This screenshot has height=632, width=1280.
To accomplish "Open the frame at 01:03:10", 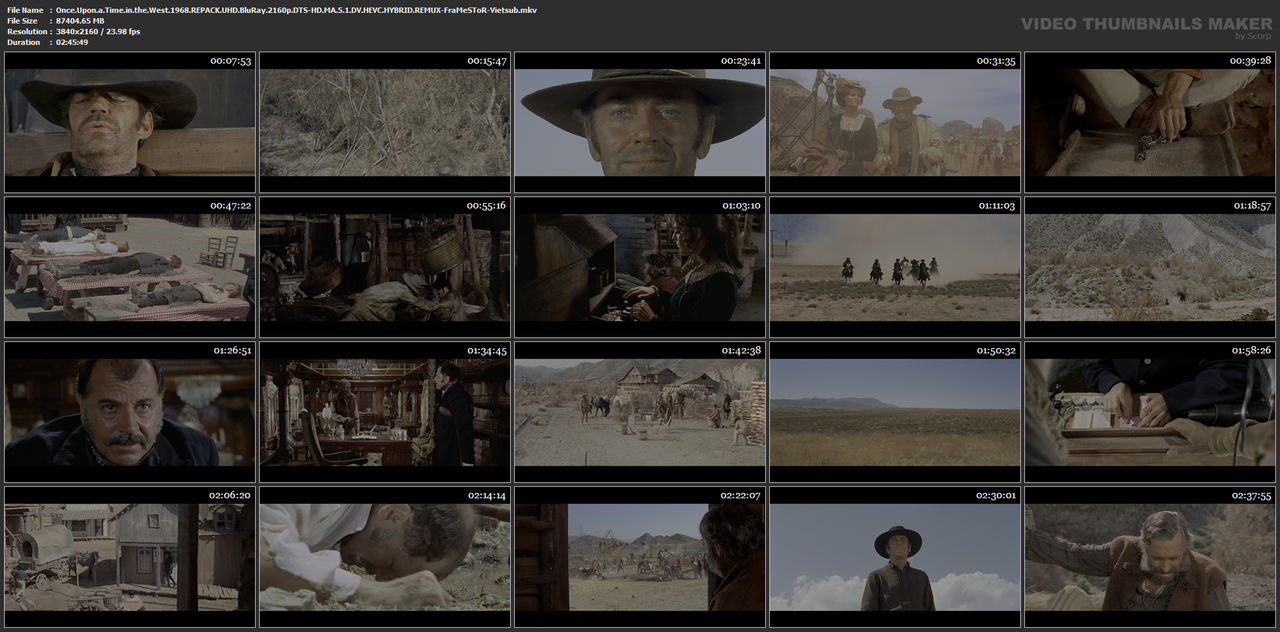I will (x=640, y=267).
